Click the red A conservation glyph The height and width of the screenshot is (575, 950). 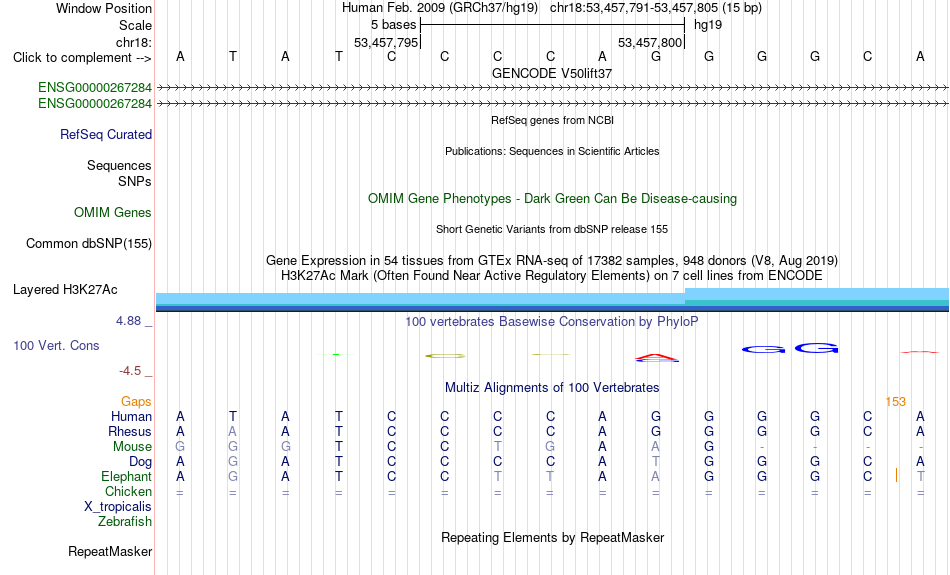pos(657,357)
